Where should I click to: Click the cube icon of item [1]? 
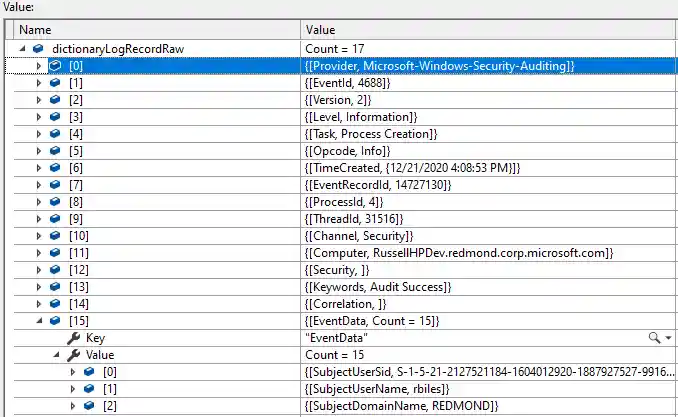click(x=55, y=82)
